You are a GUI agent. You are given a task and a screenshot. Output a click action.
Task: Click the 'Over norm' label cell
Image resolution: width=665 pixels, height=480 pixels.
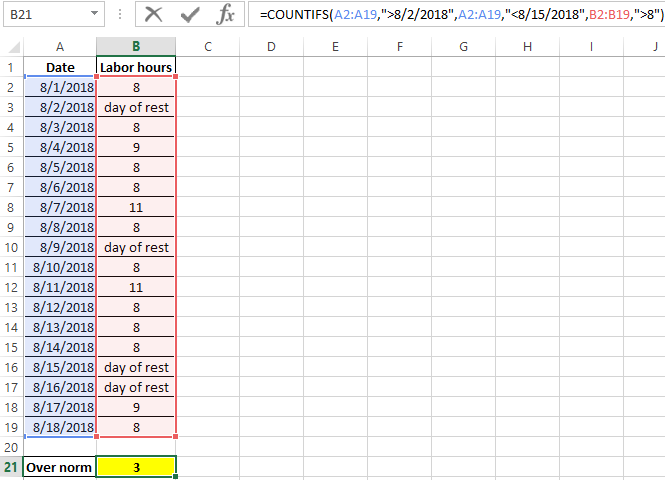coord(60,467)
